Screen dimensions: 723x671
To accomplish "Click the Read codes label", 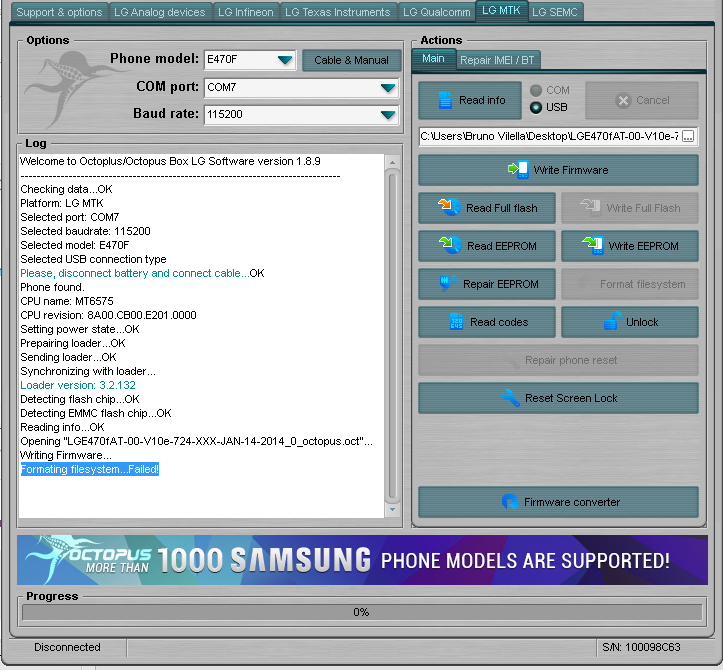I will [x=499, y=322].
